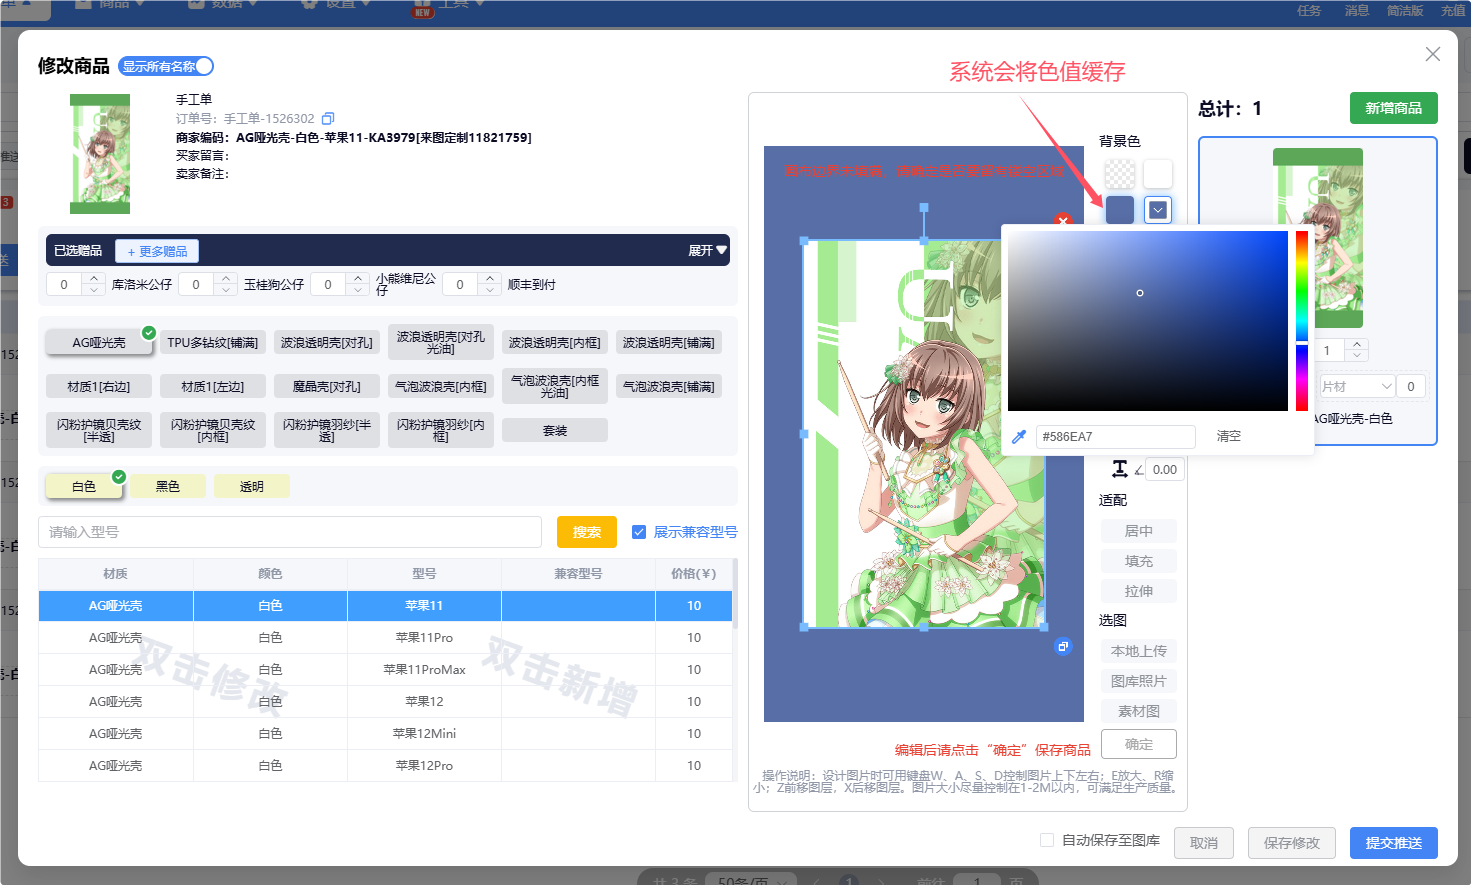The width and height of the screenshot is (1471, 885).
Task: Choose the TPU多钻纹[辅满] material
Action: [213, 343]
